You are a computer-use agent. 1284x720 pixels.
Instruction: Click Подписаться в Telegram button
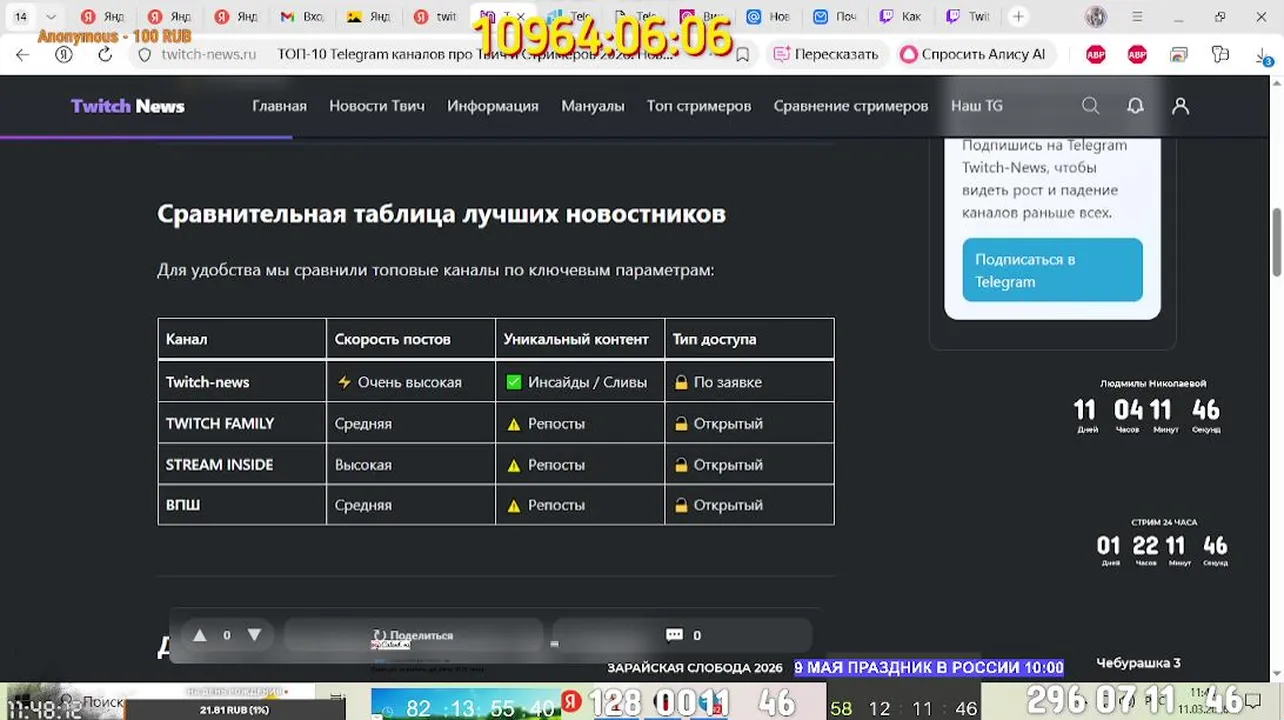pyautogui.click(x=1052, y=270)
